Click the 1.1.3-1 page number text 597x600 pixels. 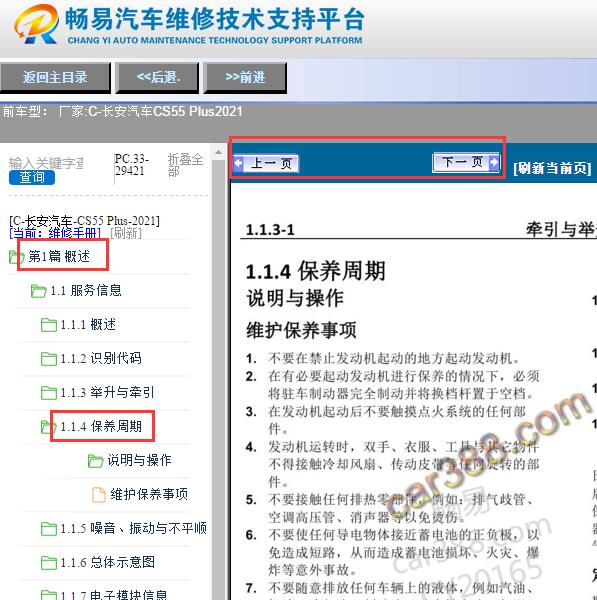coord(270,230)
